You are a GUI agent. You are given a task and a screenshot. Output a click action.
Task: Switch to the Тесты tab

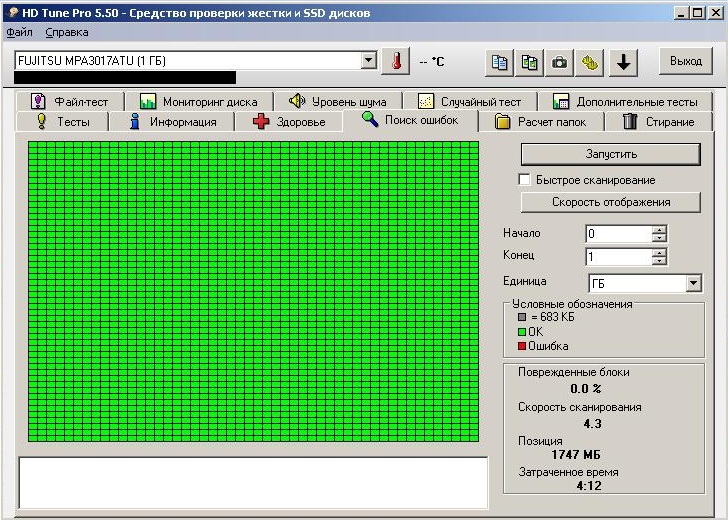63,122
